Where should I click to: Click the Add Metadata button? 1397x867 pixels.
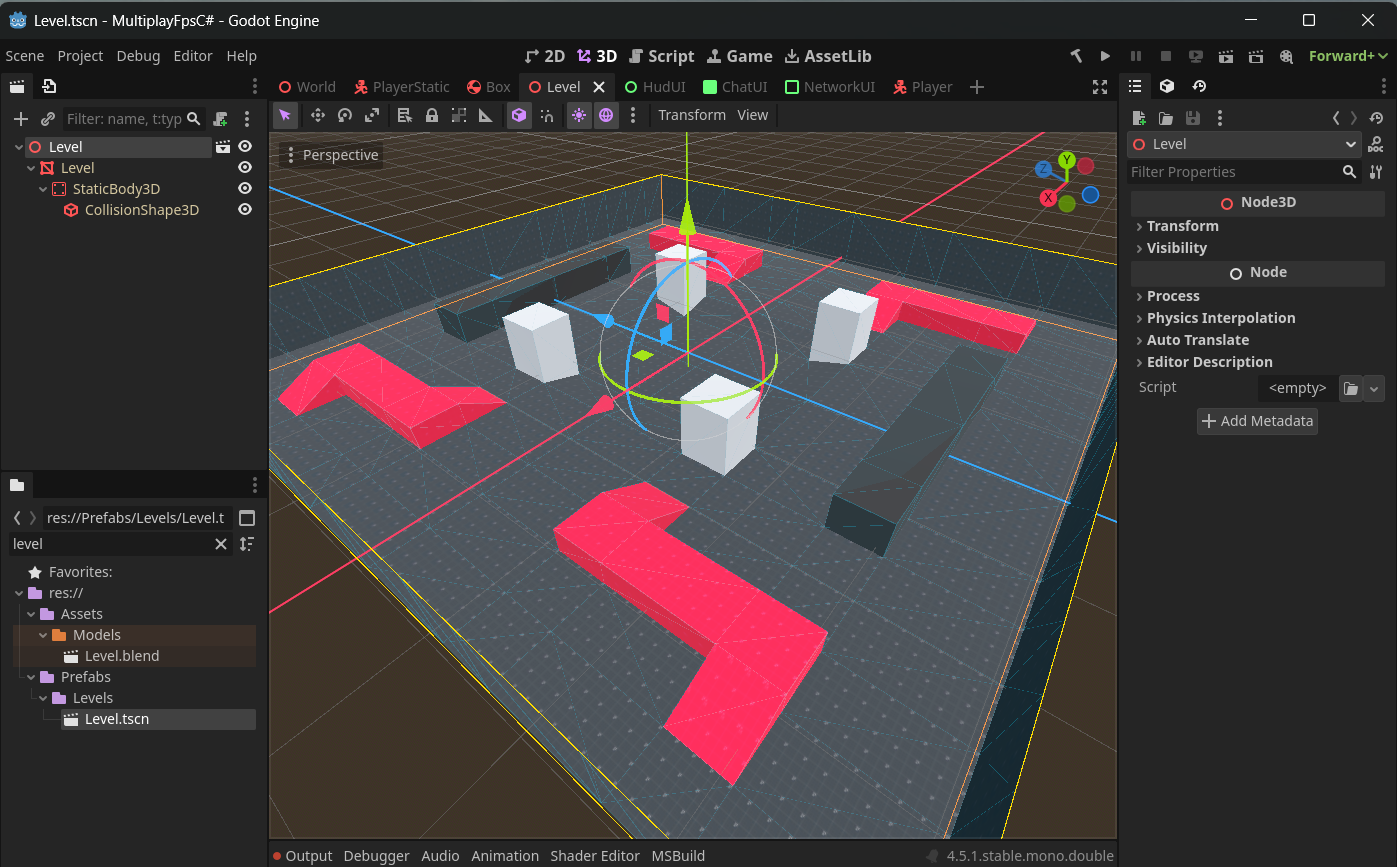1257,421
